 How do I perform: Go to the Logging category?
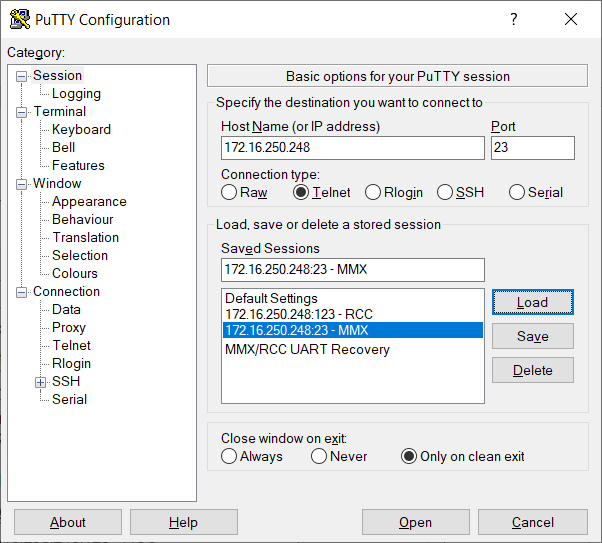click(x=76, y=93)
